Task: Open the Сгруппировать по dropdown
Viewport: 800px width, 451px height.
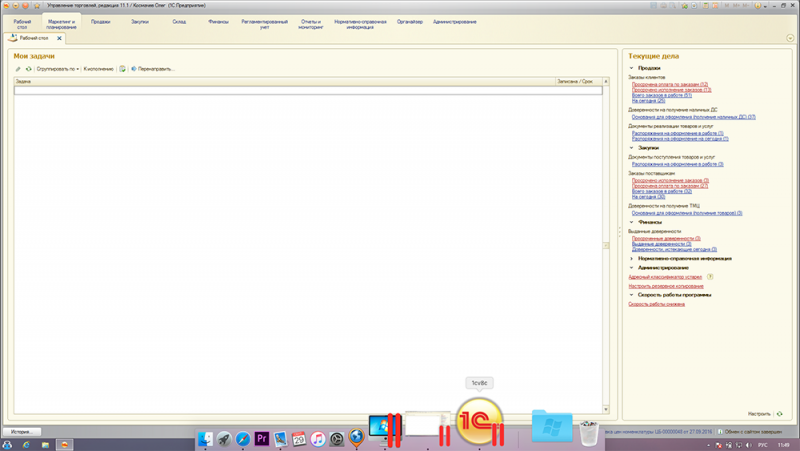Action: pyautogui.click(x=58, y=69)
